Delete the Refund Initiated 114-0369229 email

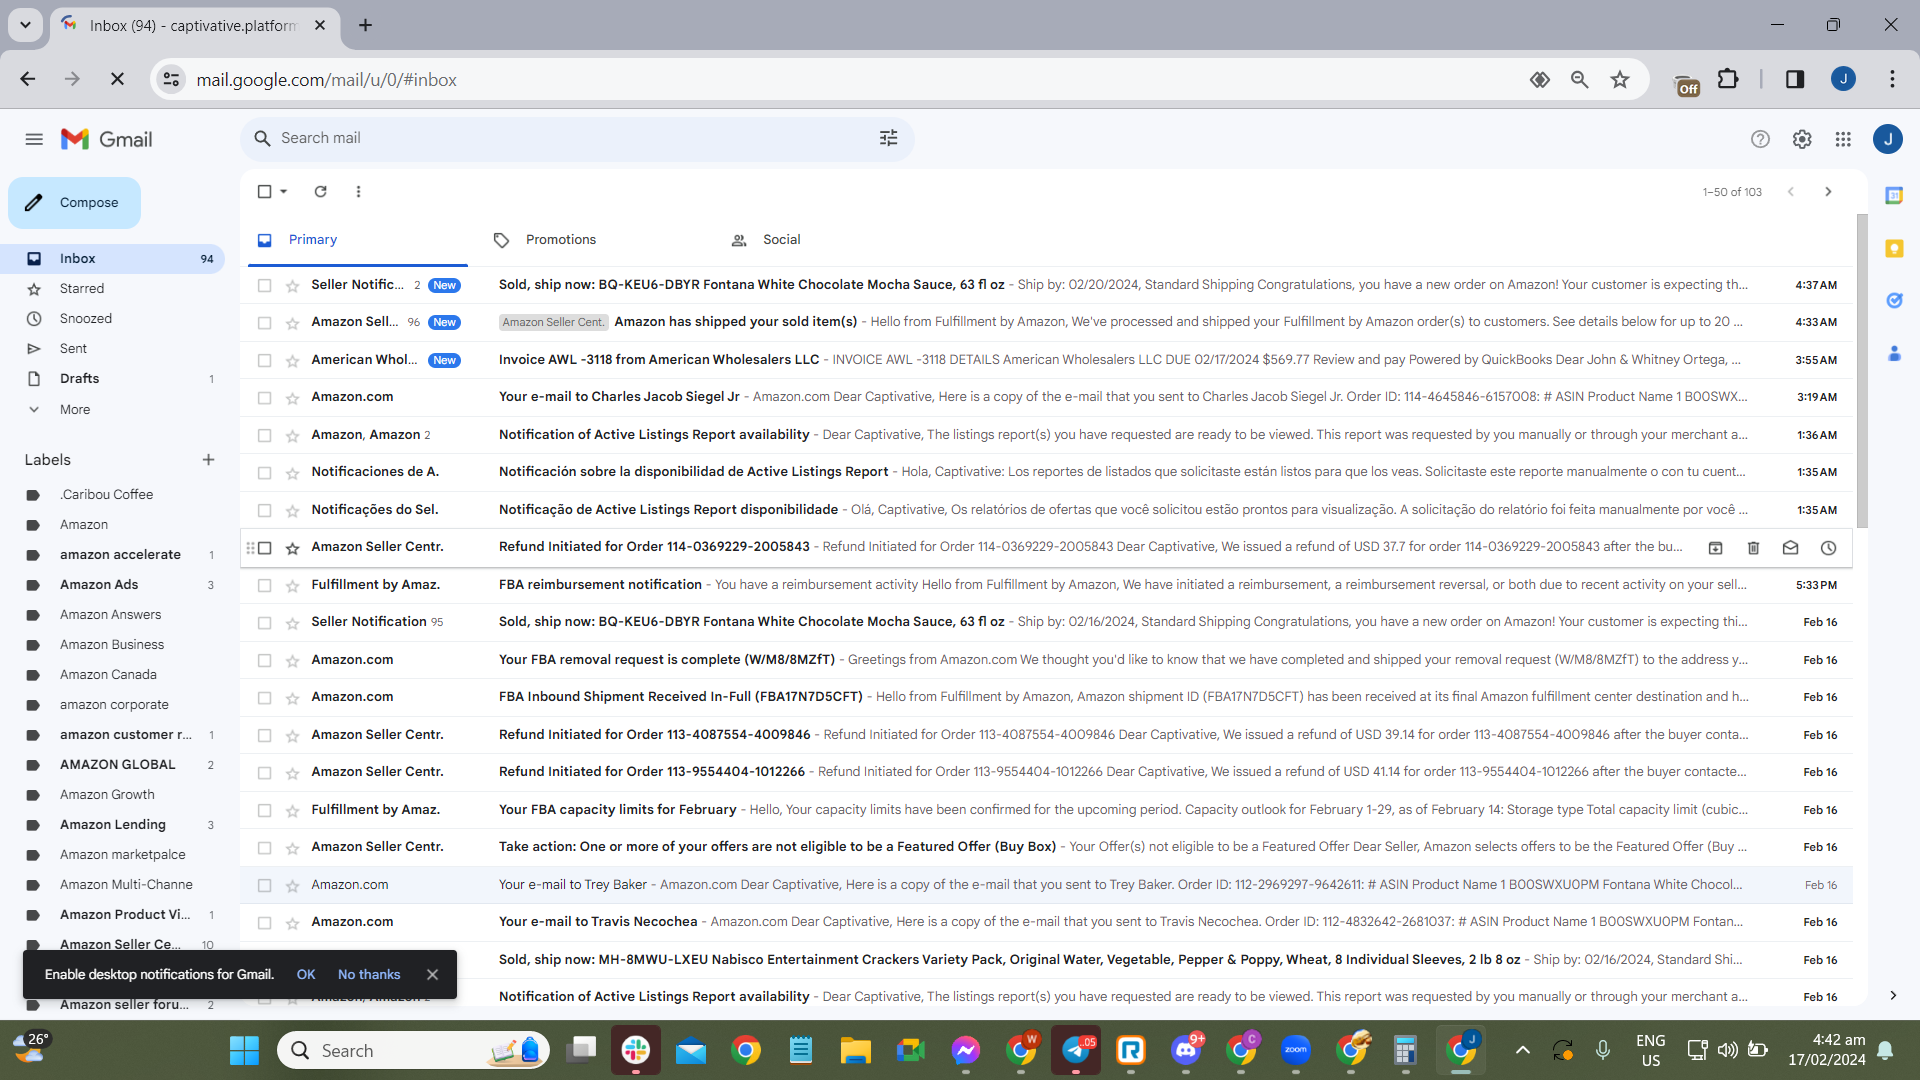(x=1753, y=547)
